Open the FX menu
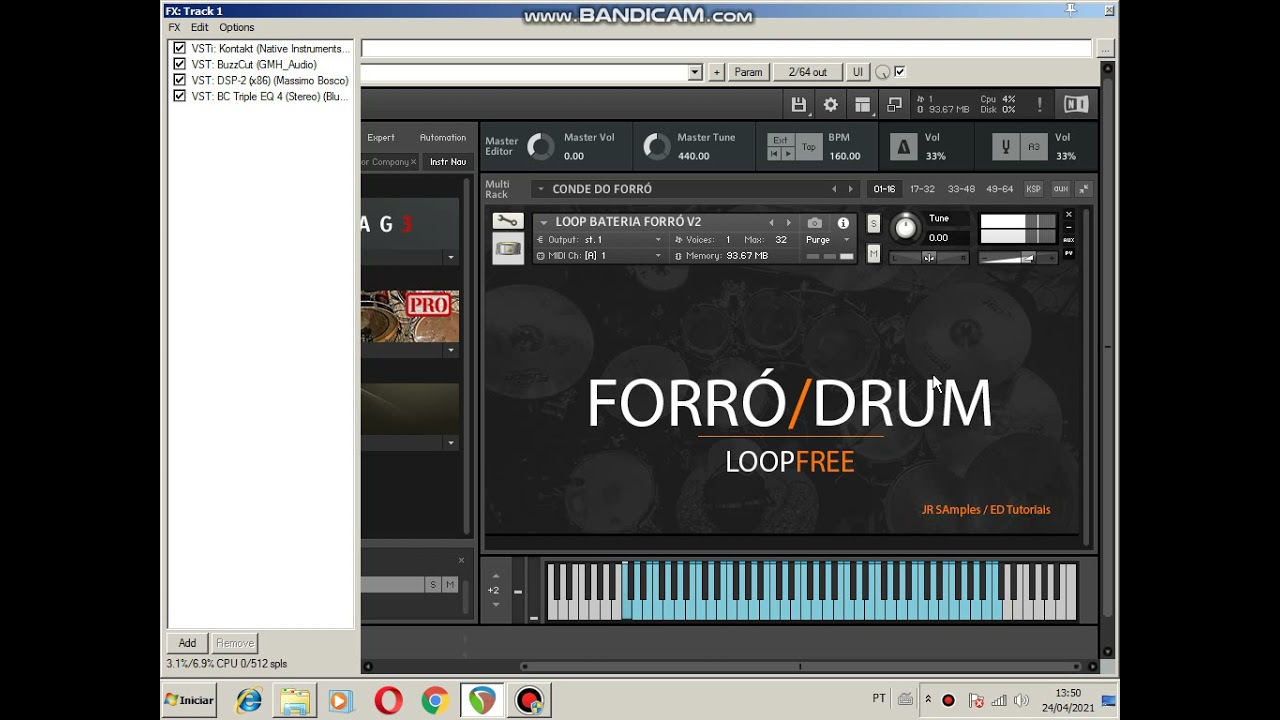 pyautogui.click(x=174, y=27)
